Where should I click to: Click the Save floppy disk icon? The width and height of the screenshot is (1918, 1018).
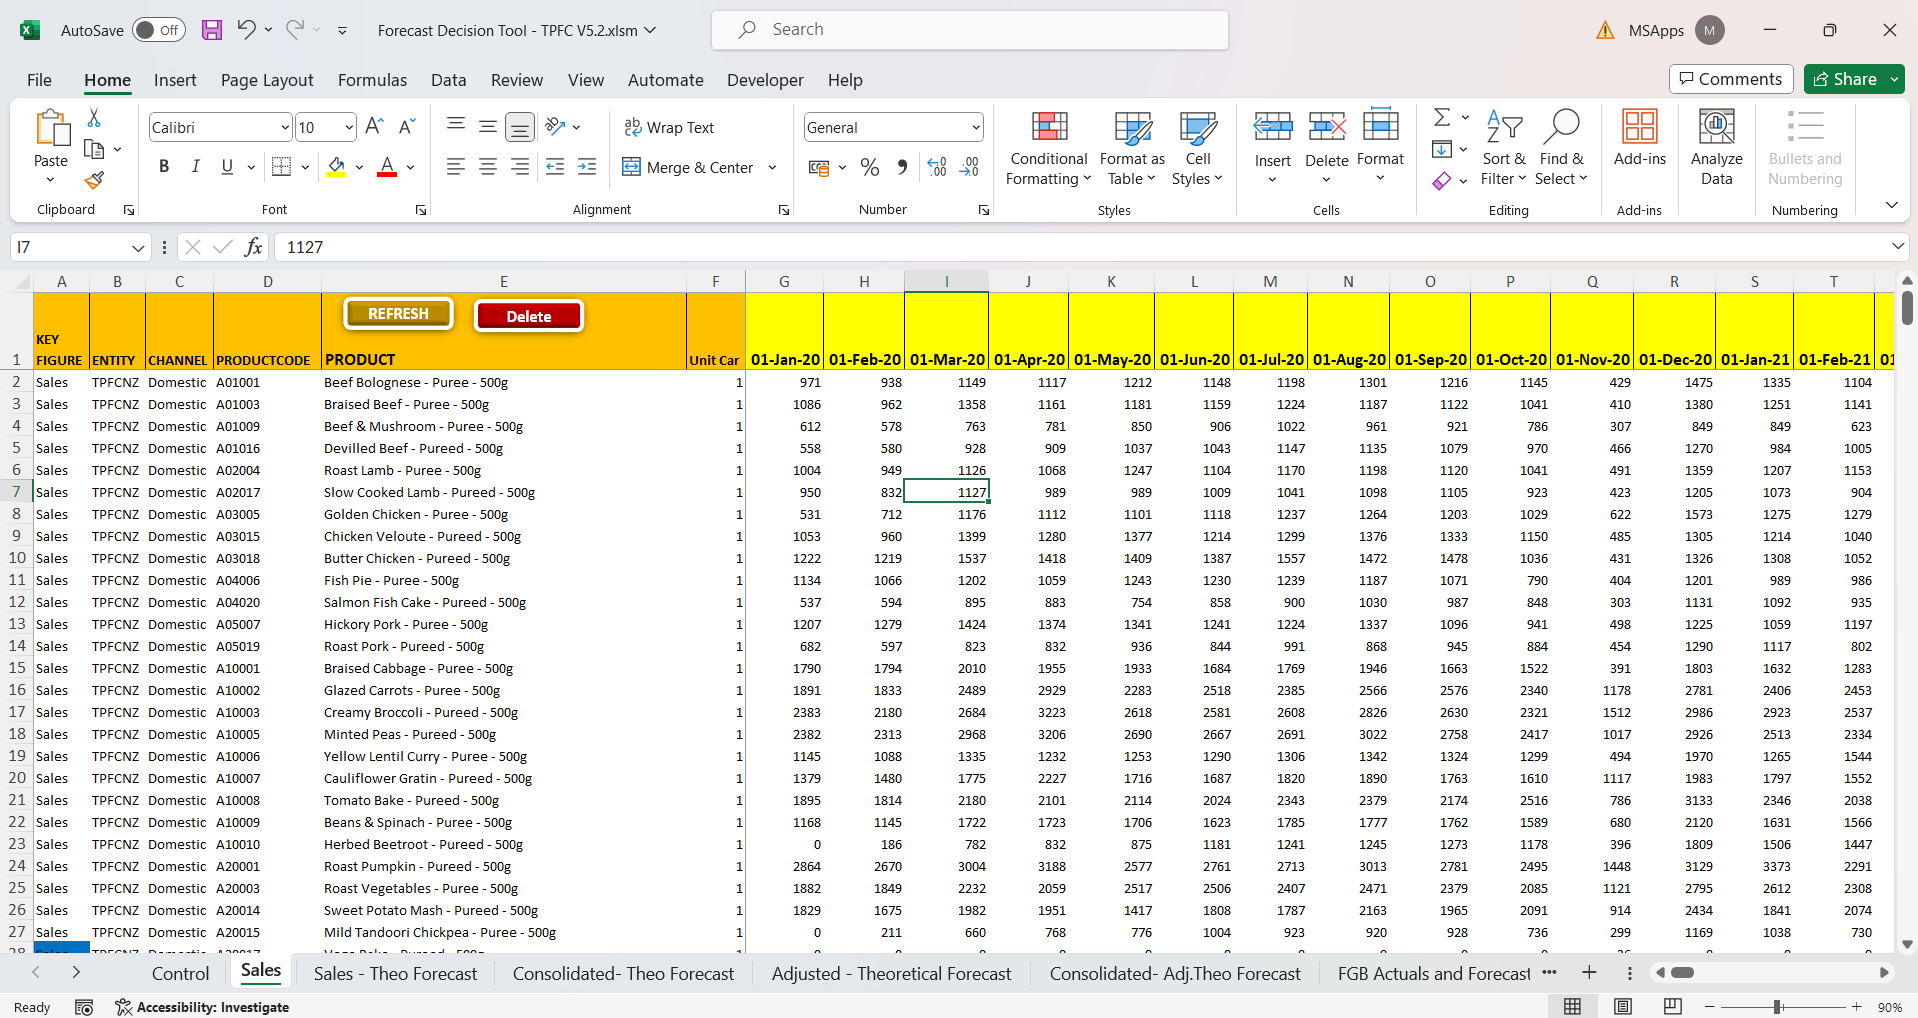[x=212, y=30]
